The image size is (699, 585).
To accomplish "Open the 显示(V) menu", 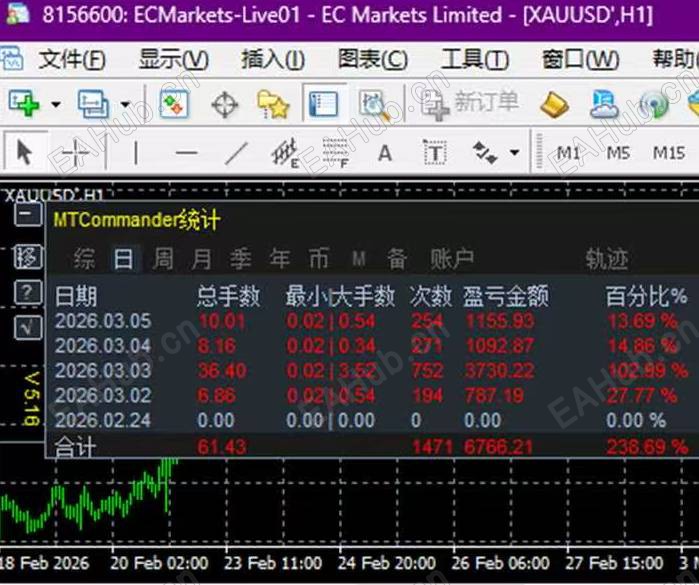I will 174,59.
